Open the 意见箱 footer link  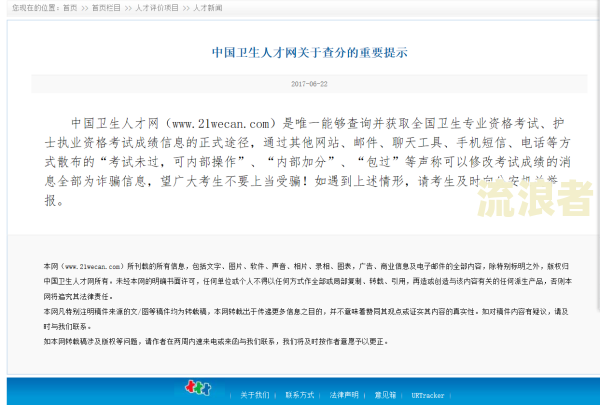click(385, 395)
